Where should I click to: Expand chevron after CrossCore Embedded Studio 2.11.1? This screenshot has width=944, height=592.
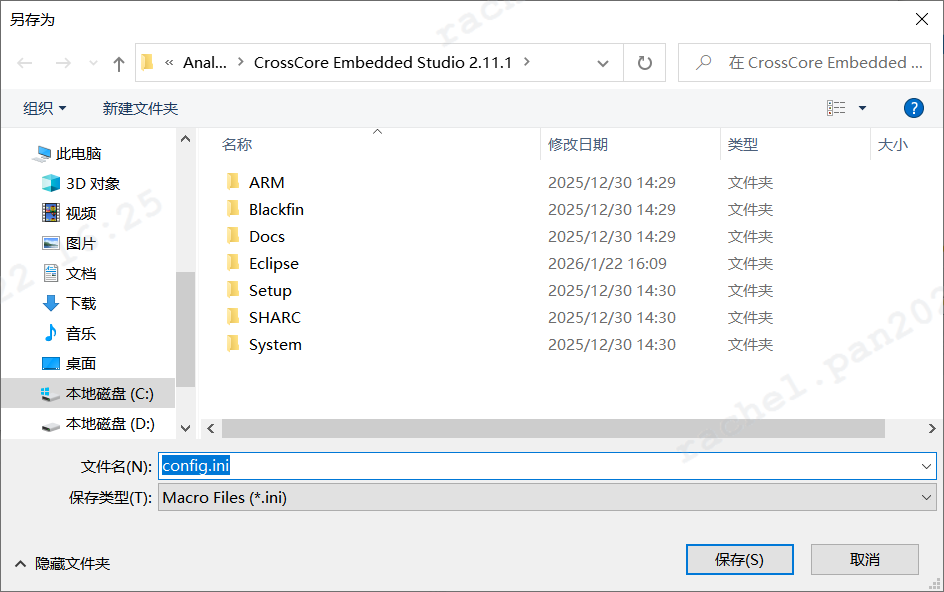527,62
